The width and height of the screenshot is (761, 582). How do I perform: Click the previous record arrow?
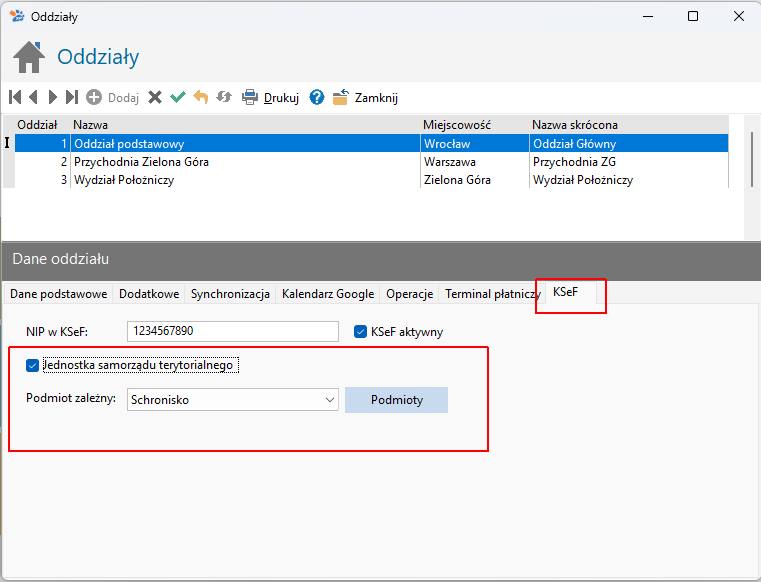[x=33, y=97]
